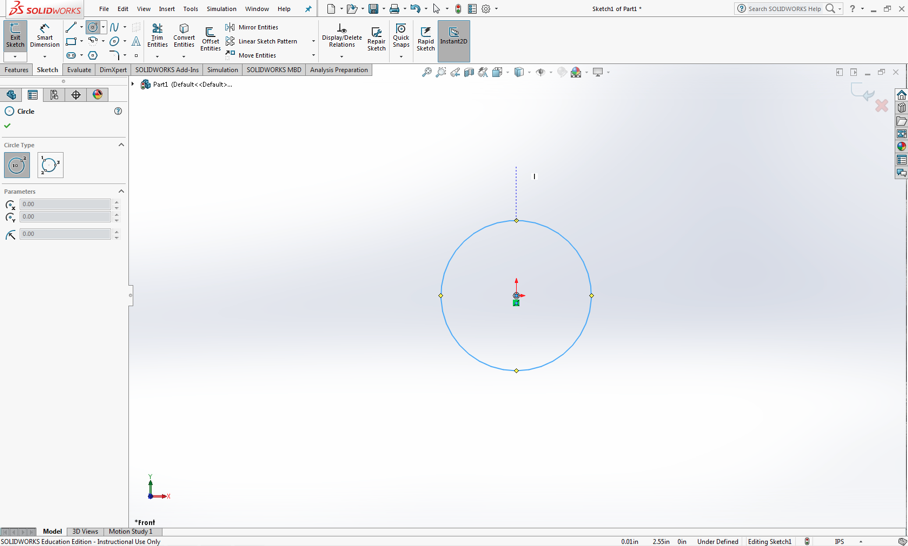The image size is (908, 546).
Task: Select the Sketch Fillet tool
Action: point(114,56)
